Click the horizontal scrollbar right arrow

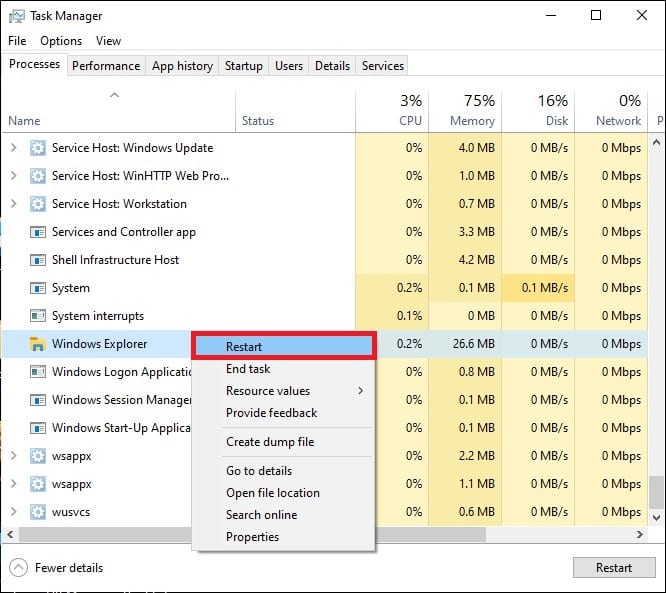[x=640, y=534]
